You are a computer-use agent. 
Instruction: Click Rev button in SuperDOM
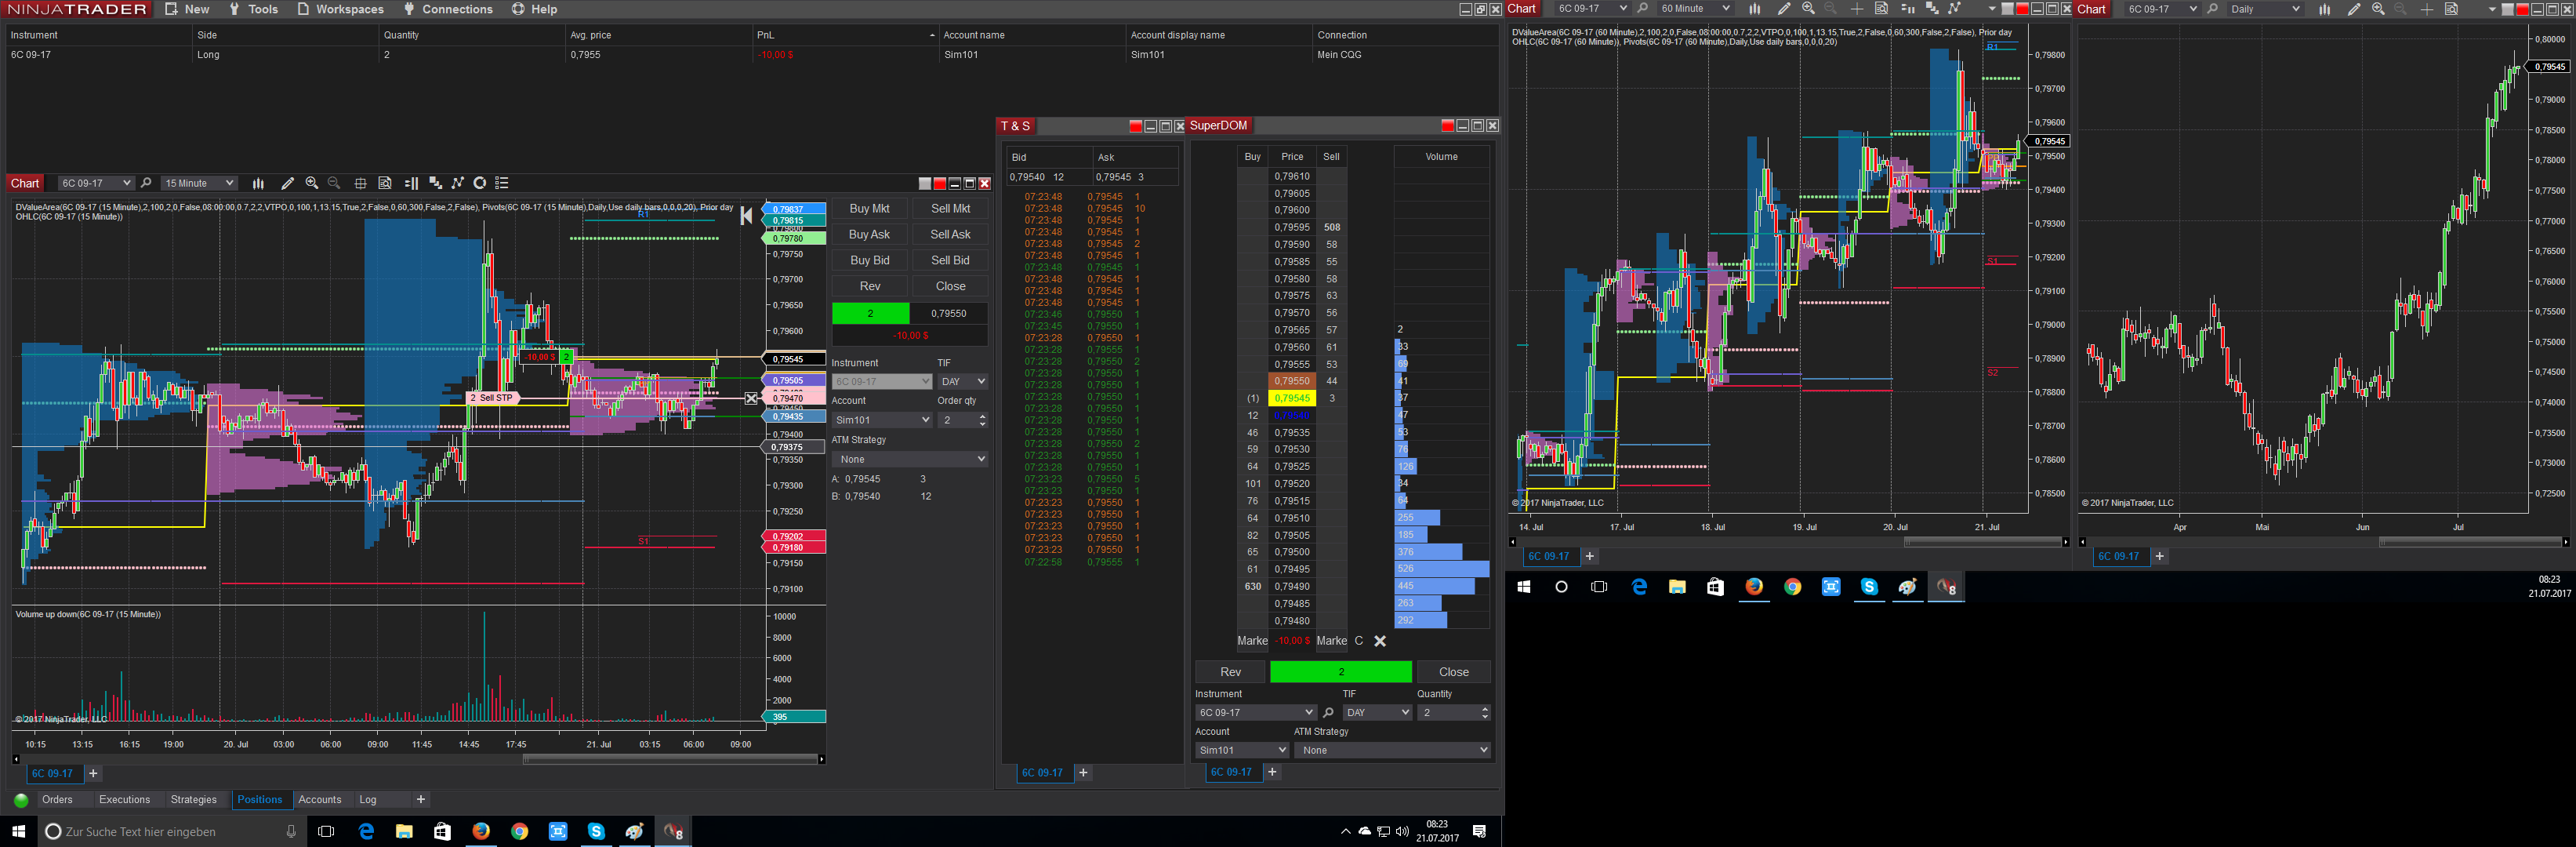[1230, 672]
